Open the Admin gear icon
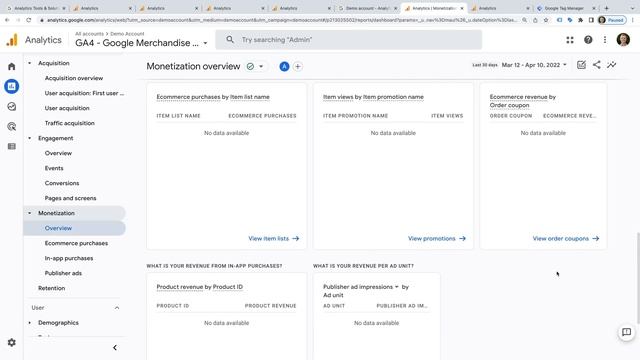Viewport: 640px width, 360px height. [x=11, y=342]
